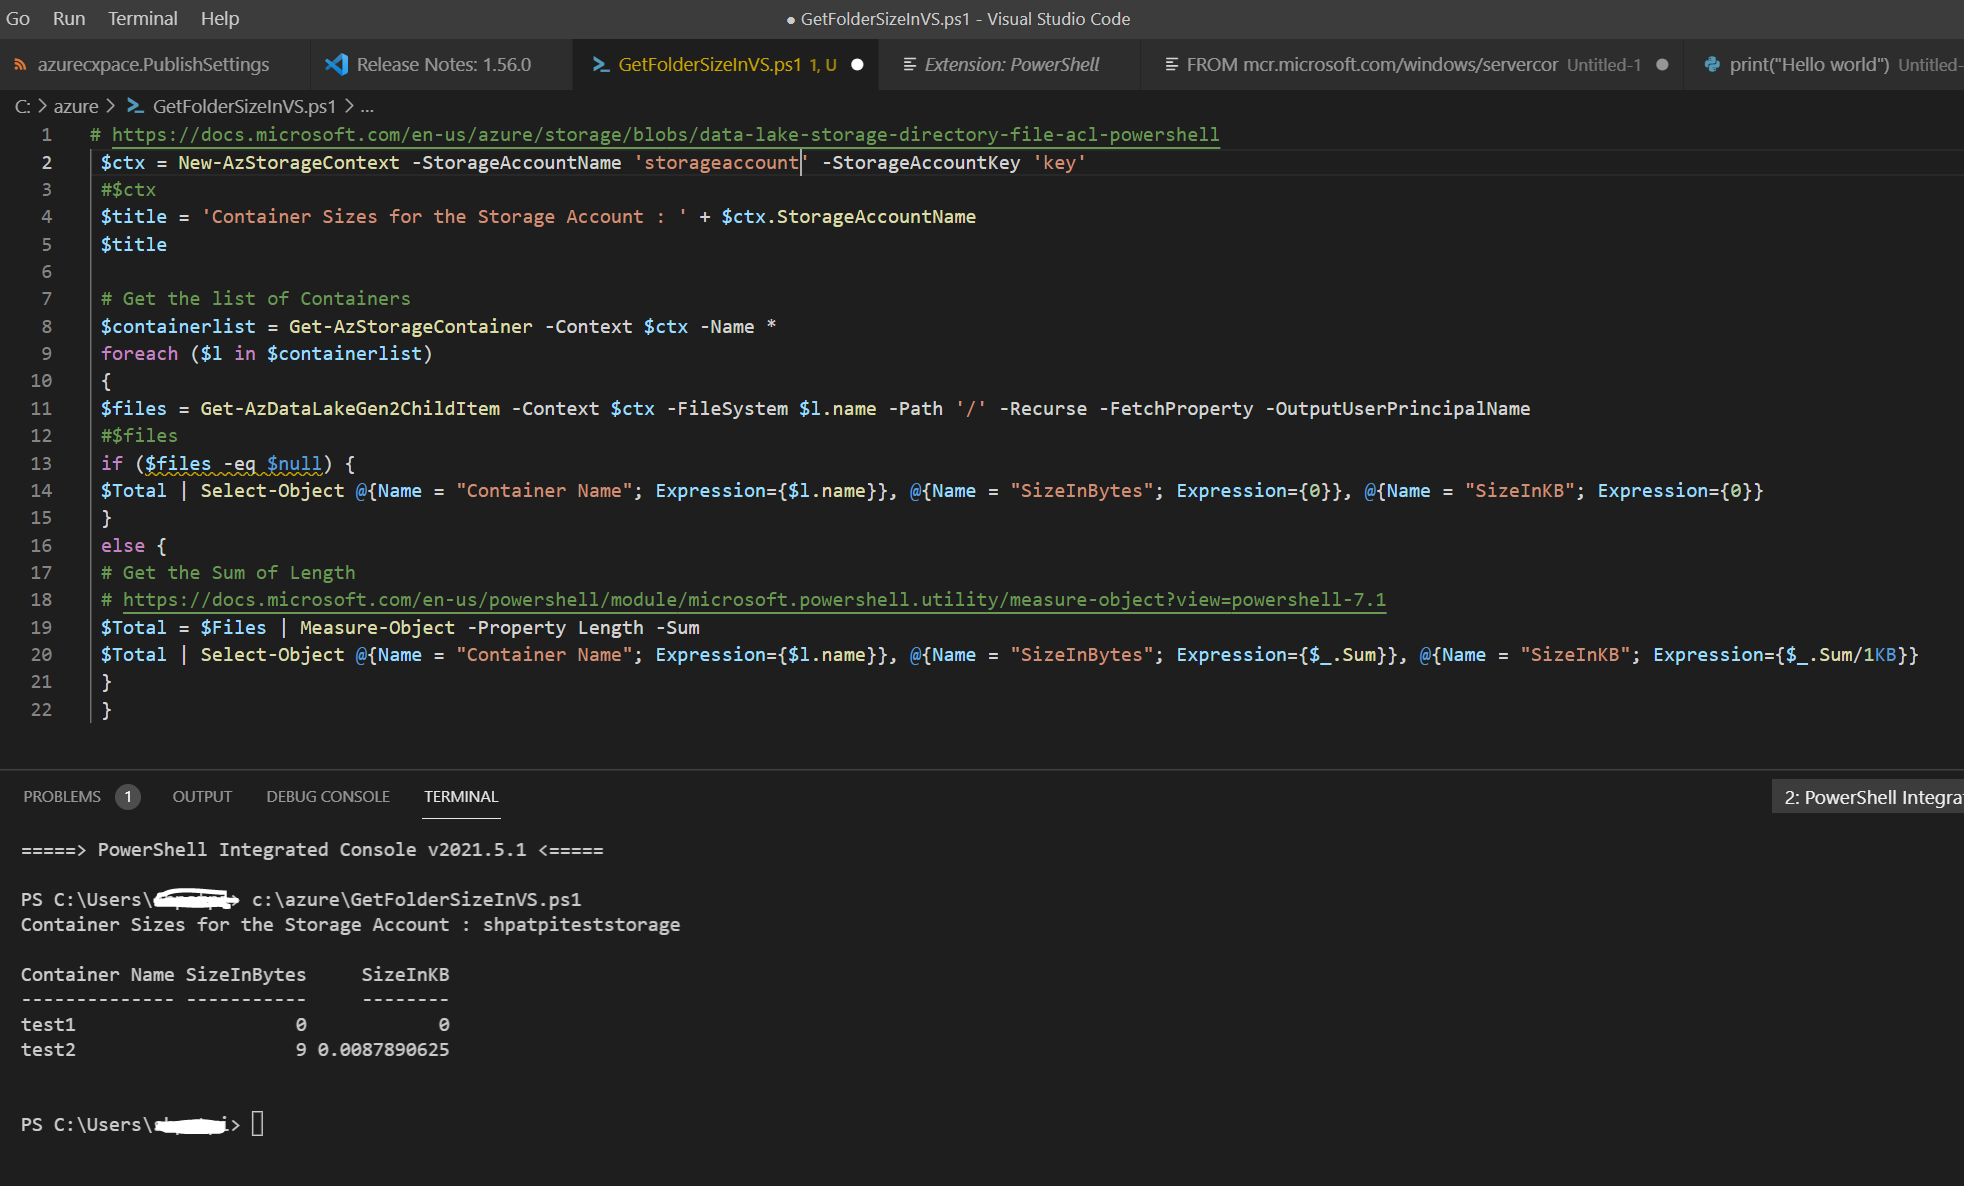Open the DEBUG CONSOLE panel tab
1964x1186 pixels.
click(x=328, y=796)
